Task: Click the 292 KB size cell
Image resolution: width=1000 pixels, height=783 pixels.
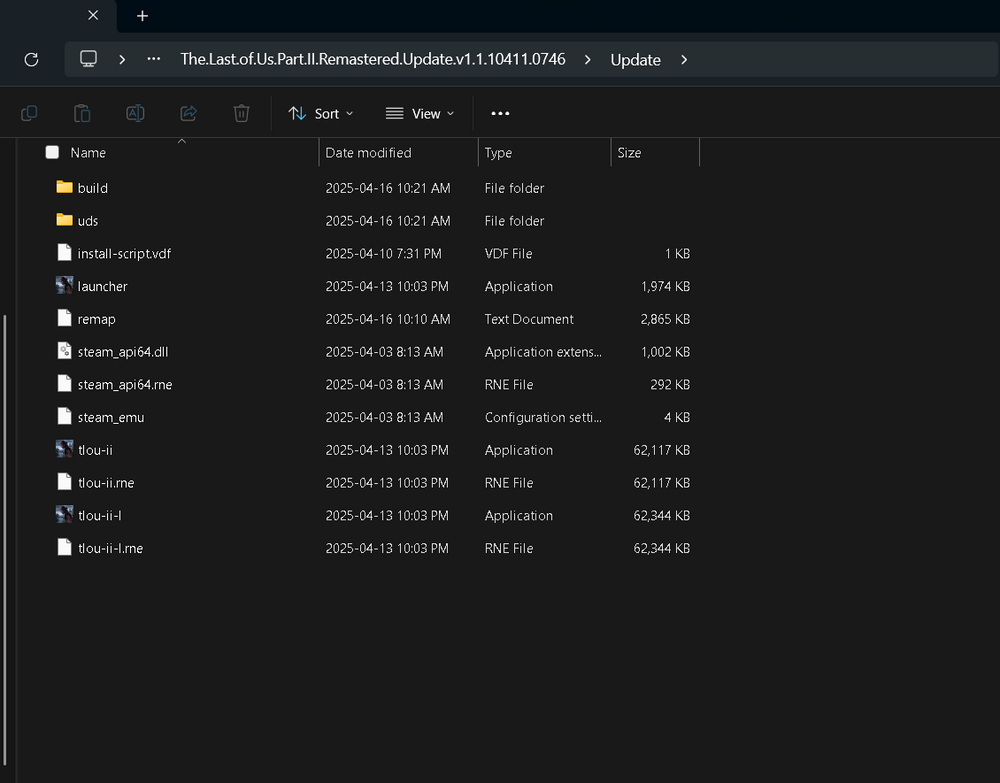Action: pyautogui.click(x=670, y=384)
